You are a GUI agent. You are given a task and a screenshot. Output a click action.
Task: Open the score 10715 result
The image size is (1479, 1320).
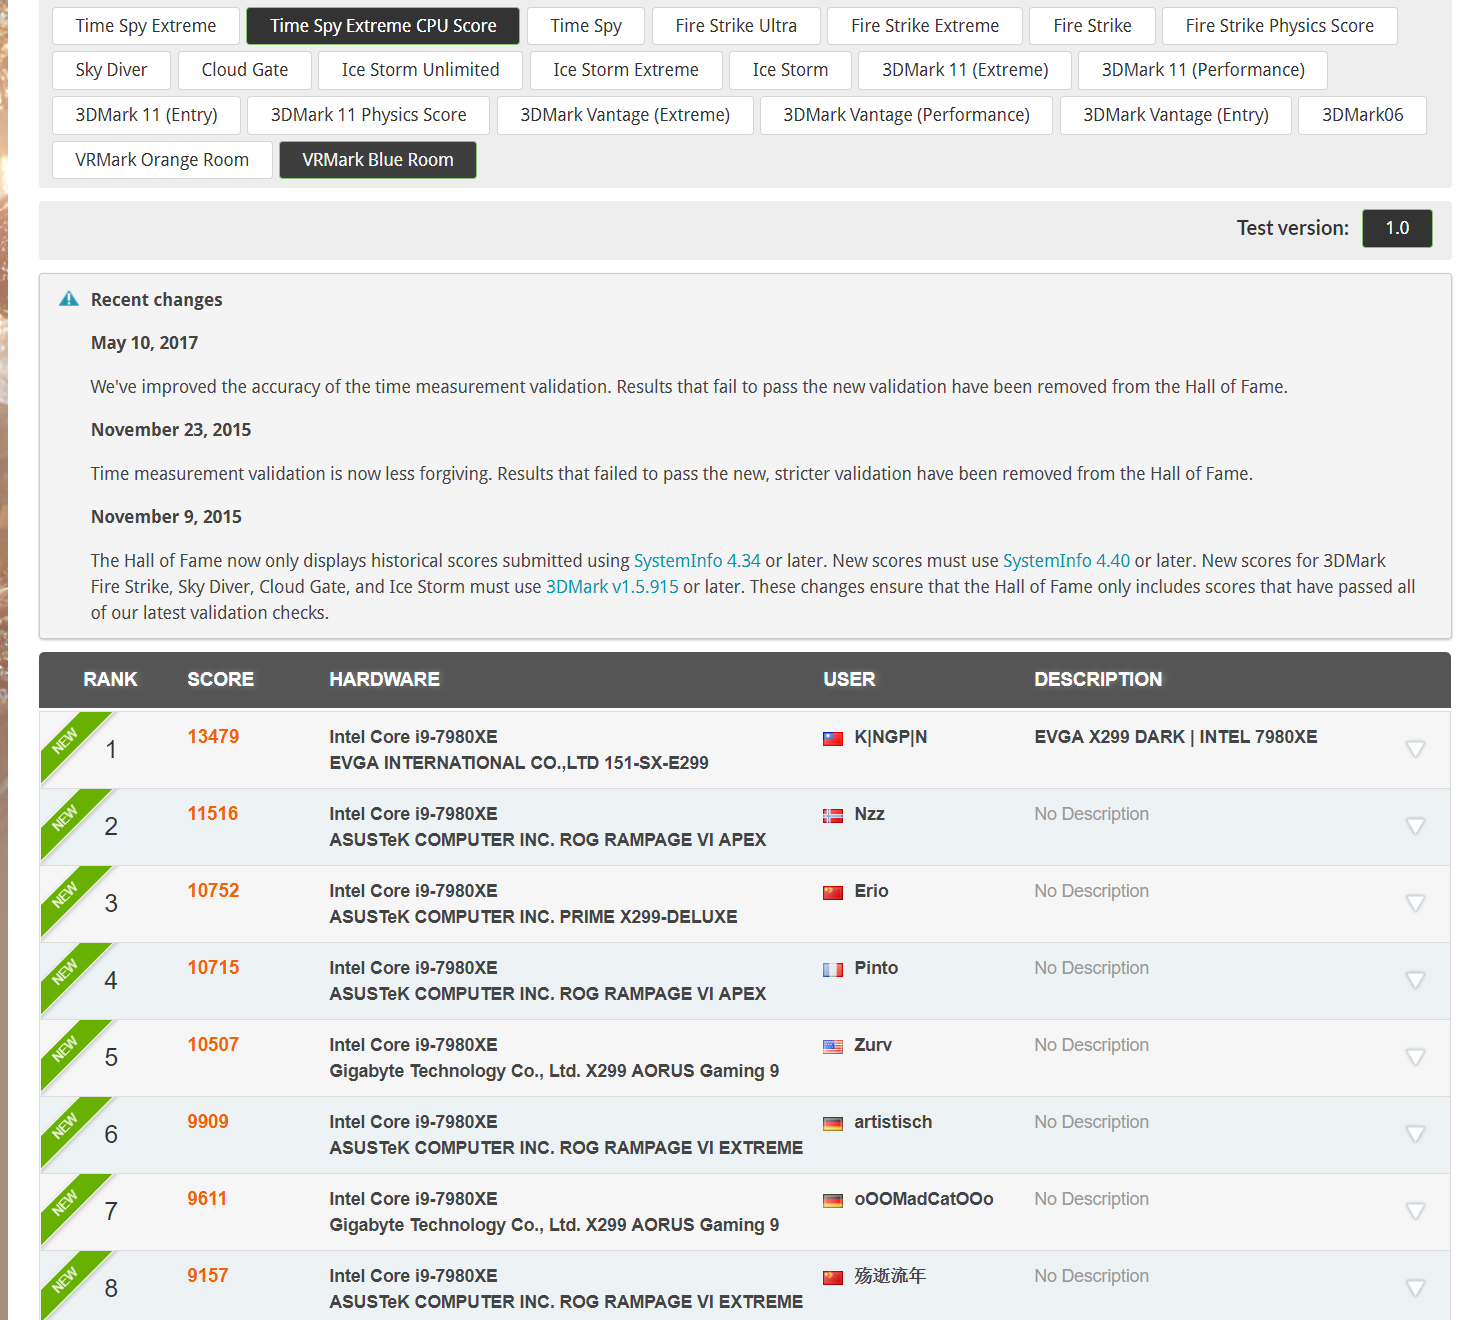pyautogui.click(x=213, y=968)
